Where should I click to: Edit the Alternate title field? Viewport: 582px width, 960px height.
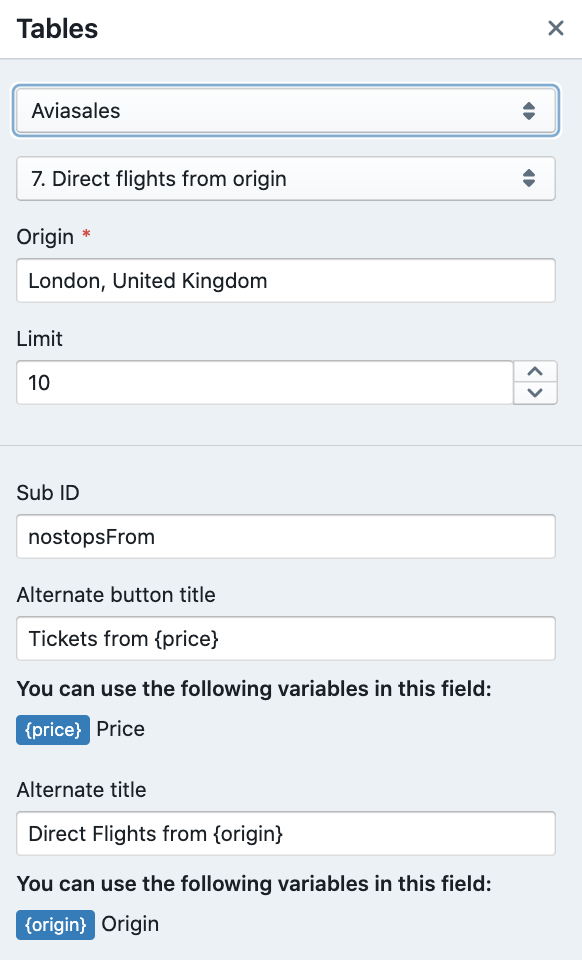pyautogui.click(x=286, y=833)
